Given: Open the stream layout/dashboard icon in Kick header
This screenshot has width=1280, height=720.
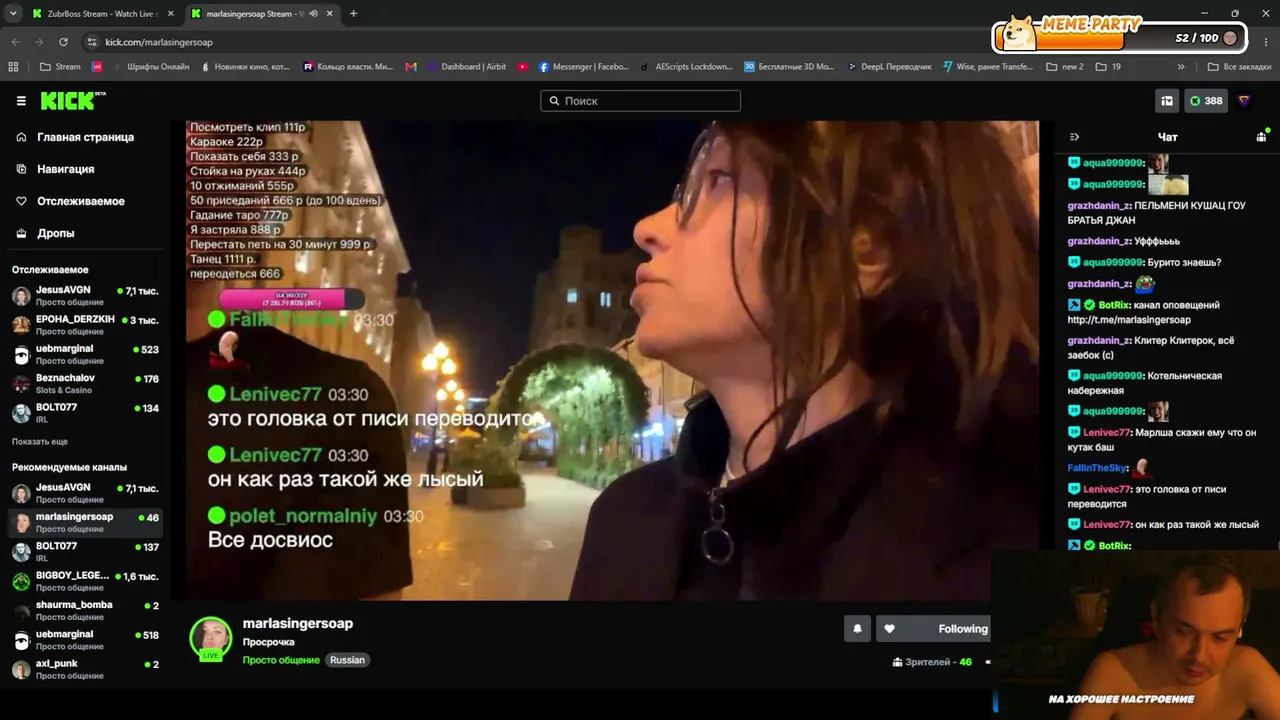Looking at the screenshot, I should [1167, 101].
